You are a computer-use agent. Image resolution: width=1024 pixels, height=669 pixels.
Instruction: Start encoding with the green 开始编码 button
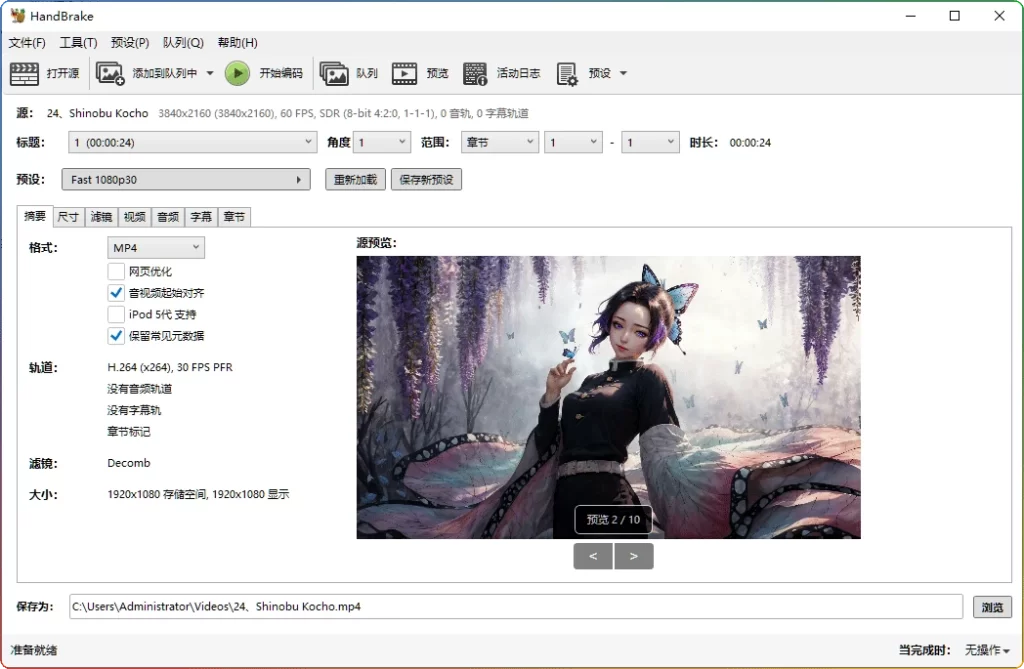coord(236,72)
